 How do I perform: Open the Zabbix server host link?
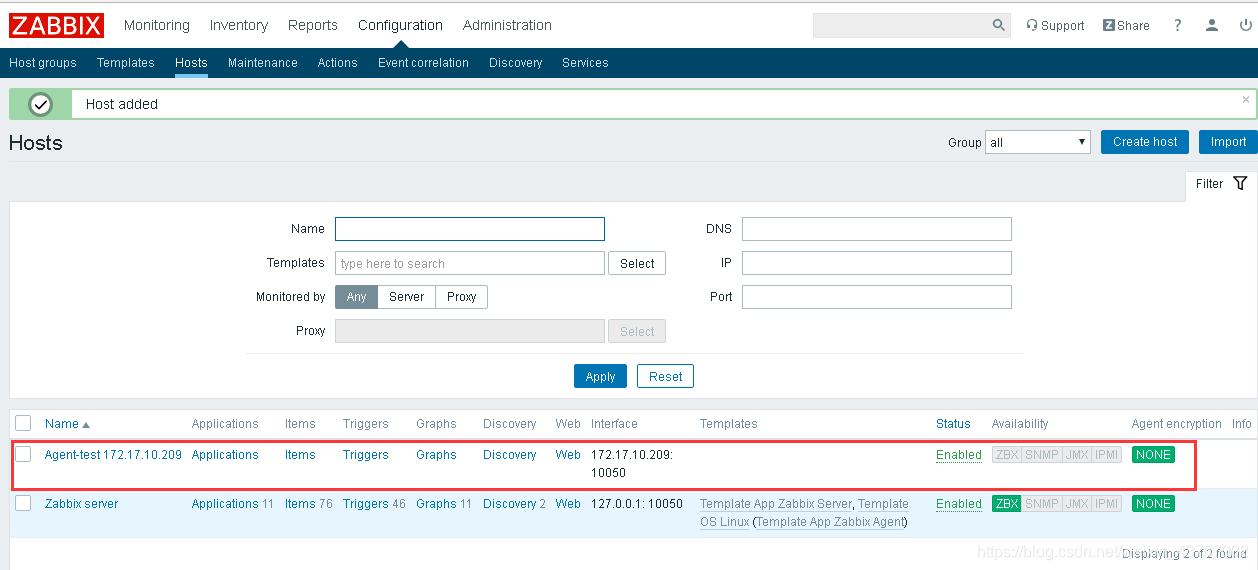[81, 504]
